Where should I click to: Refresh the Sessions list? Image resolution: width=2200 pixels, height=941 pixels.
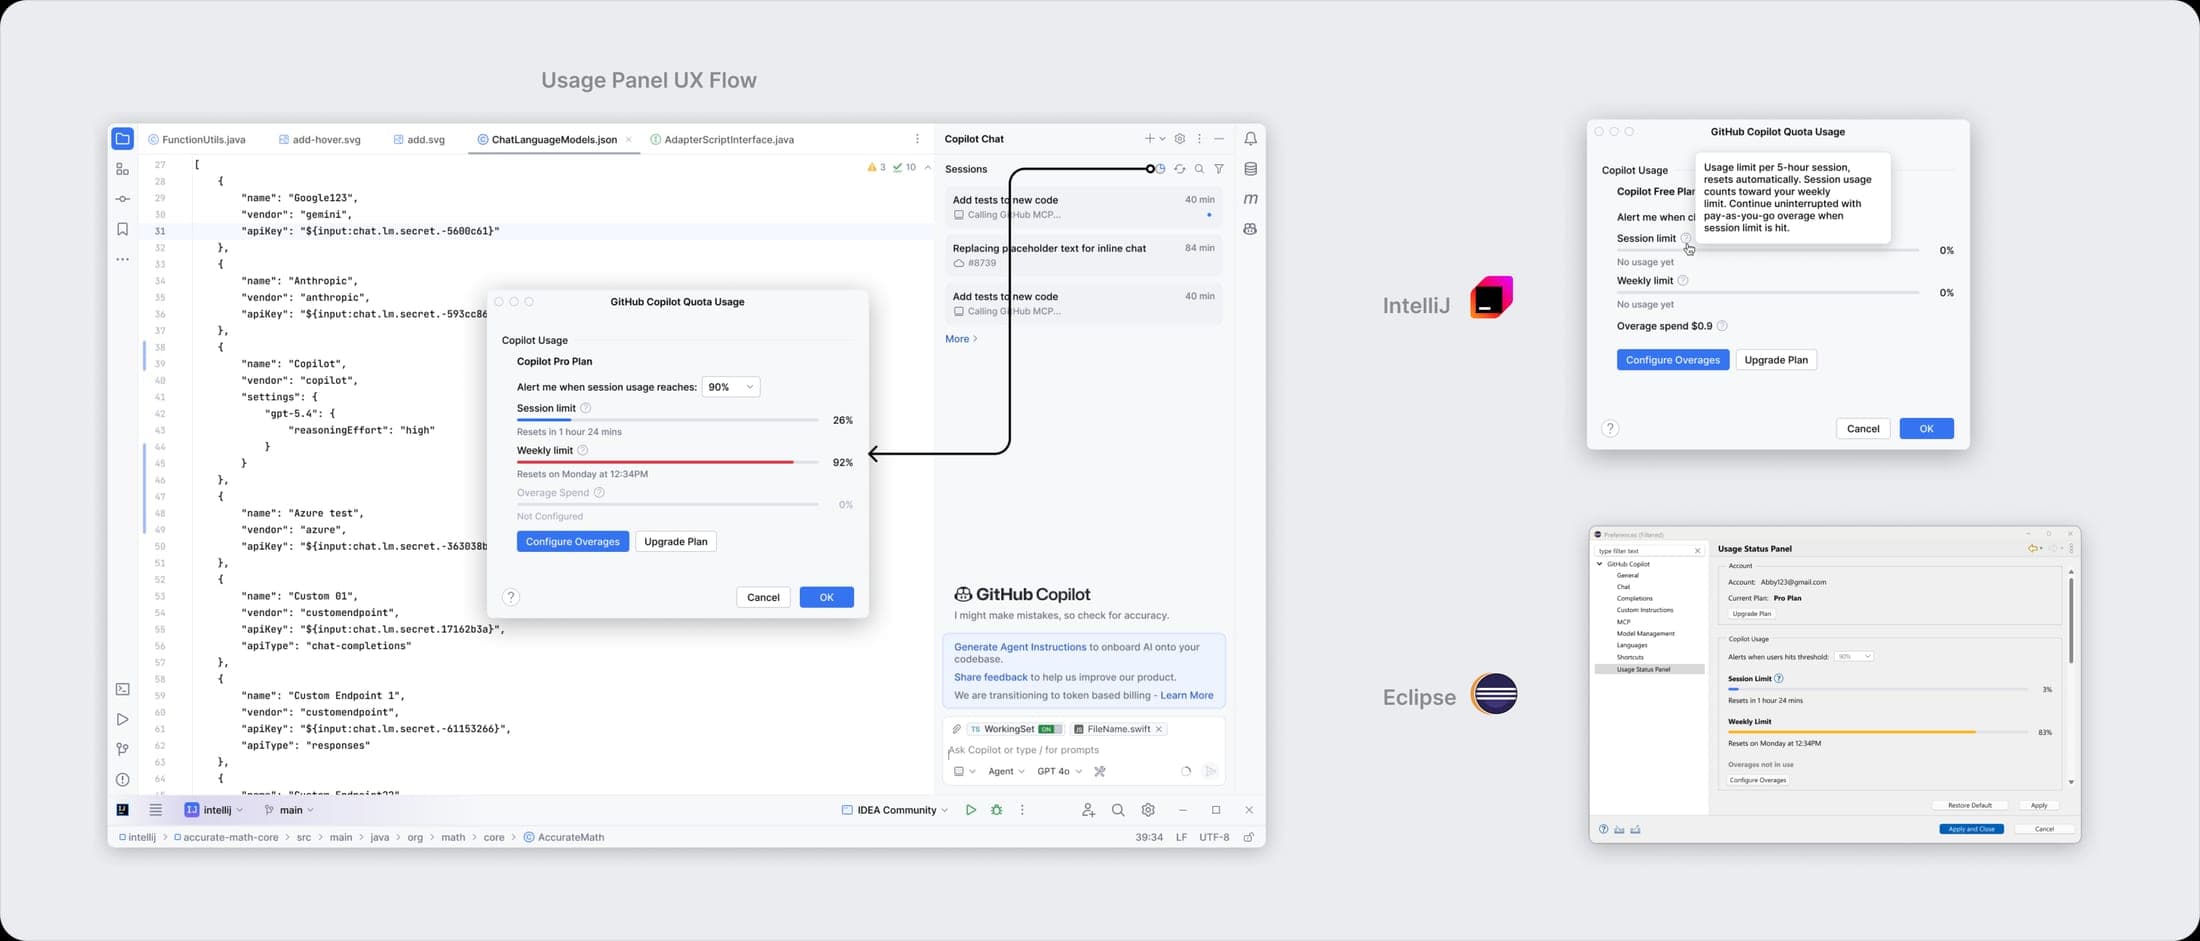pos(1180,169)
